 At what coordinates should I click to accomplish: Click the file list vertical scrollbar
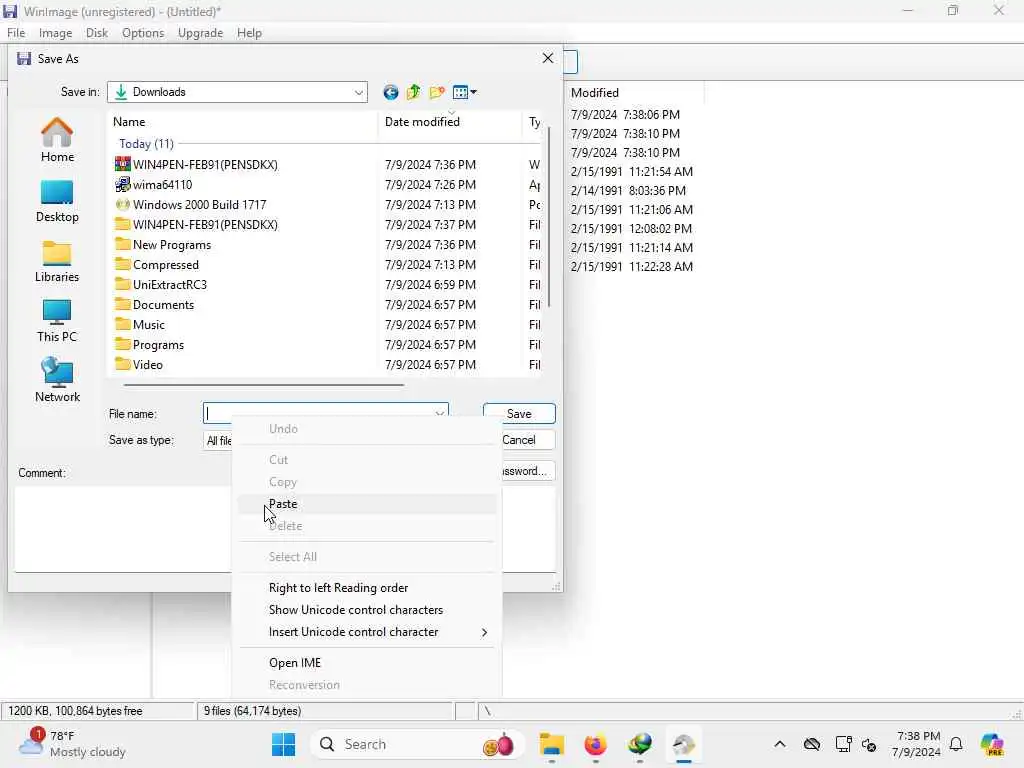[549, 218]
